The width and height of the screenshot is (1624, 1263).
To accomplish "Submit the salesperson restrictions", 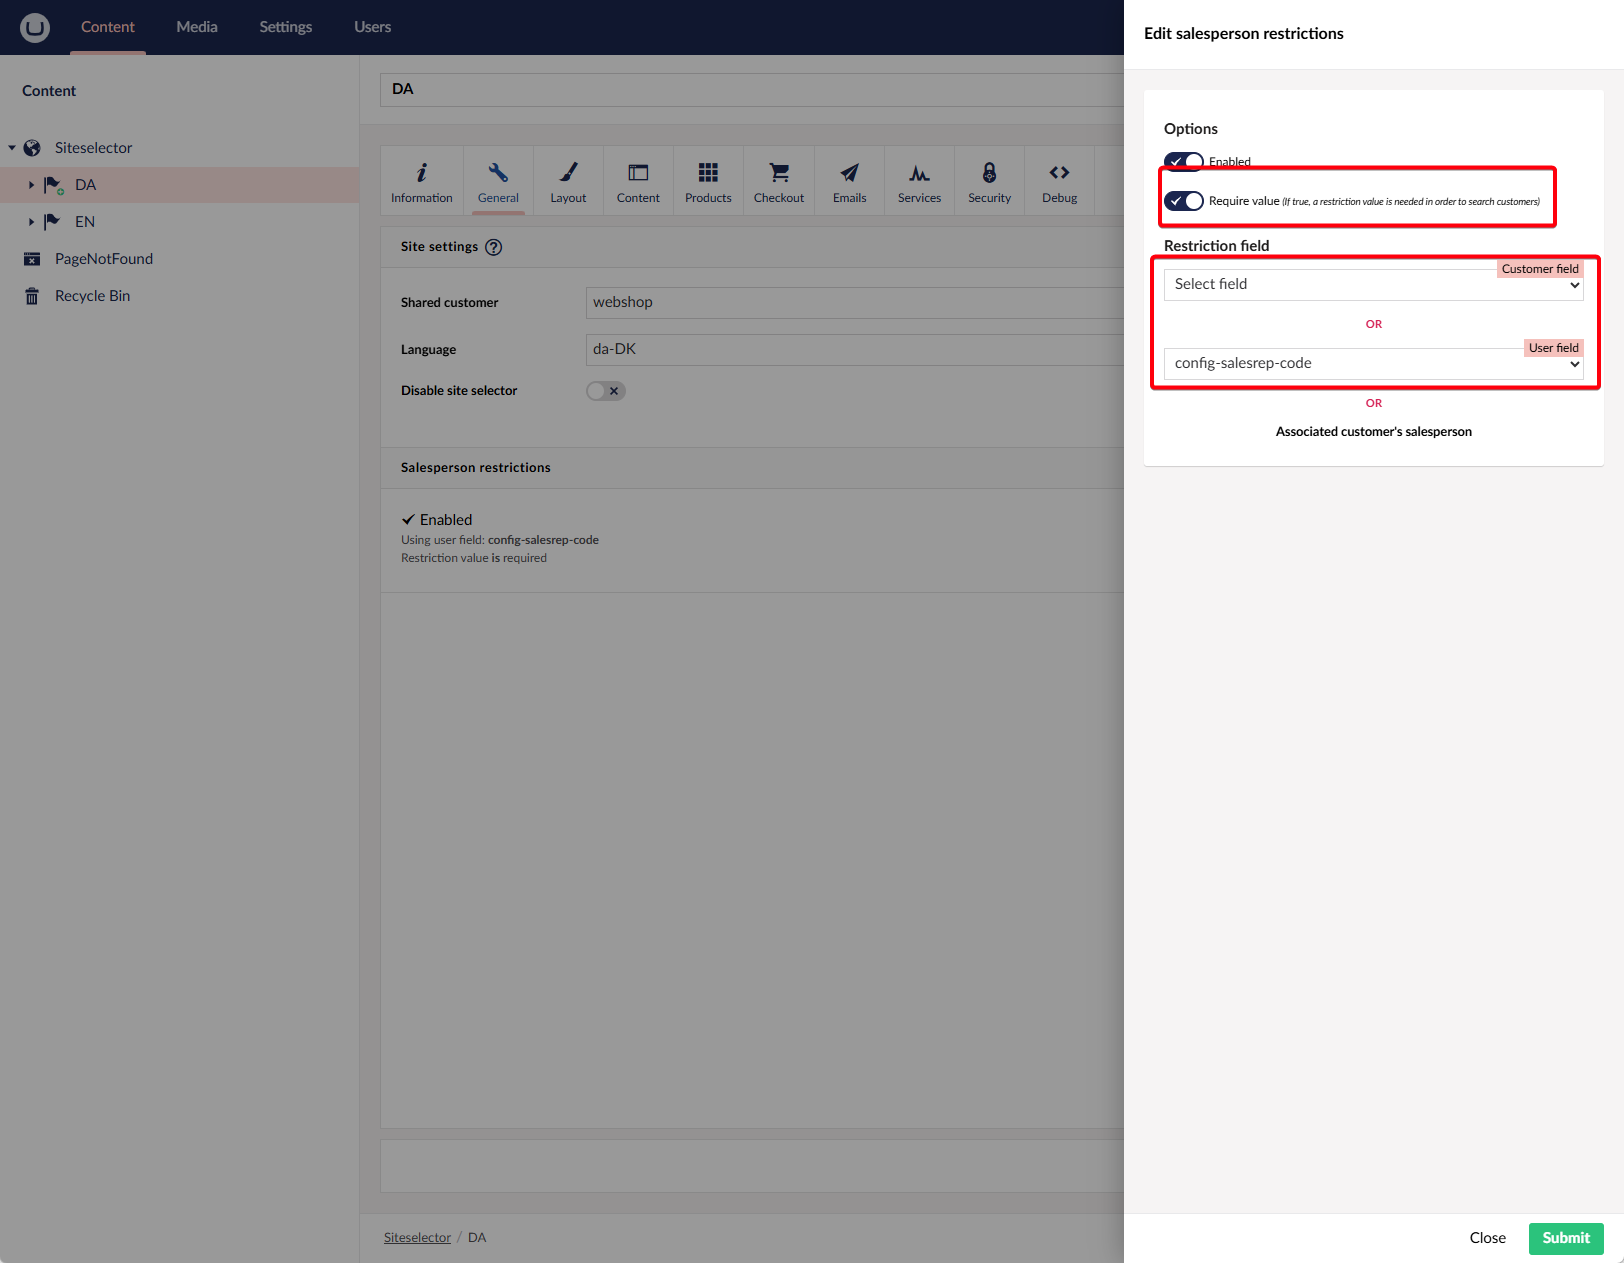I will (x=1566, y=1238).
